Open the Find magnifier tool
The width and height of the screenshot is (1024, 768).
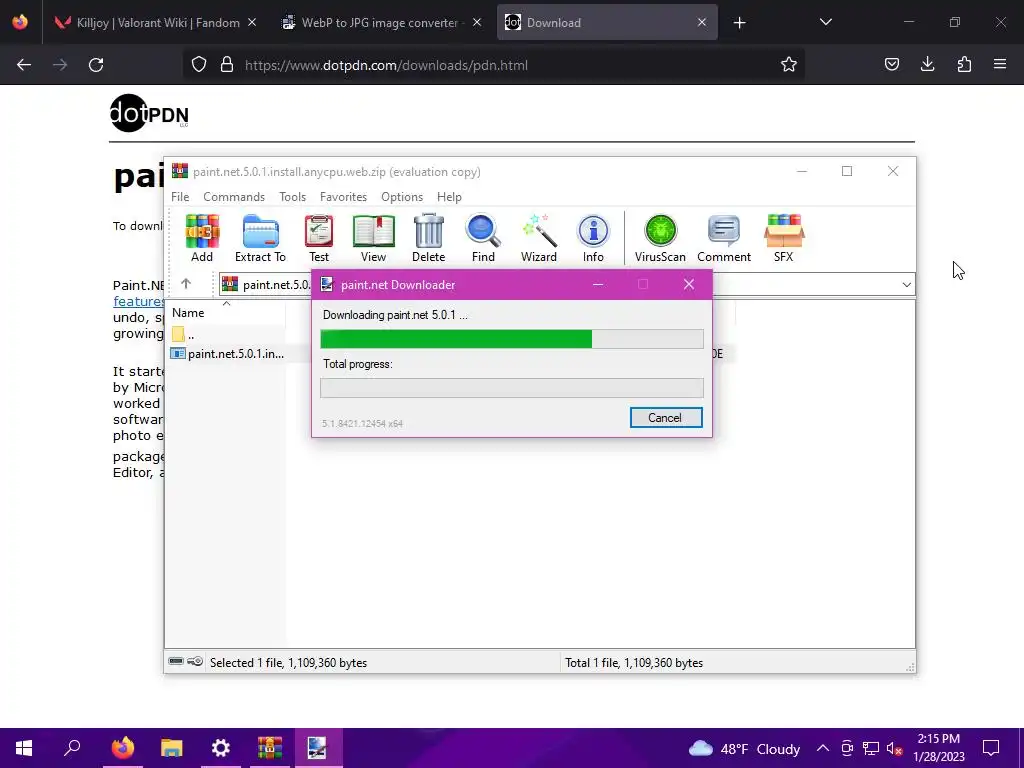coord(483,238)
